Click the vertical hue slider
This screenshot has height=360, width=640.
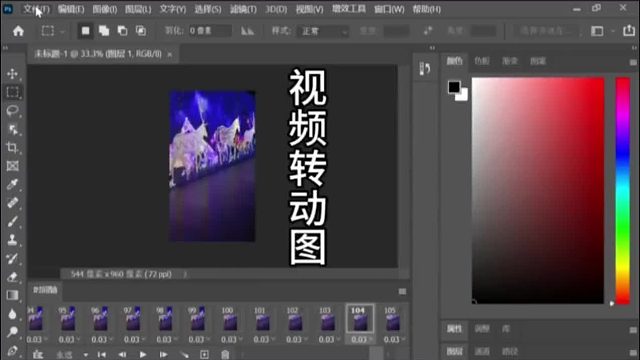(623, 191)
